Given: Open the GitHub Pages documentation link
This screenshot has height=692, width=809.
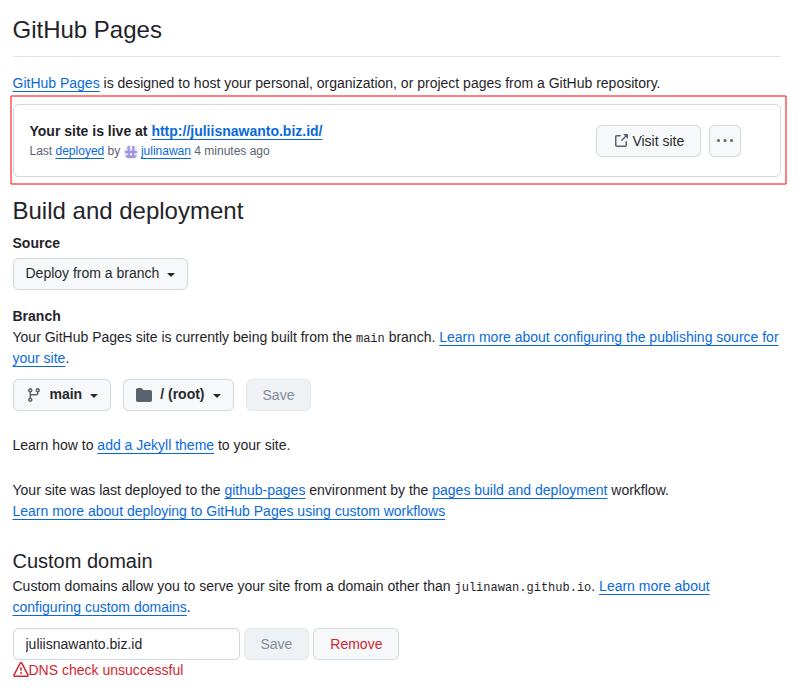Looking at the screenshot, I should pyautogui.click(x=56, y=83).
